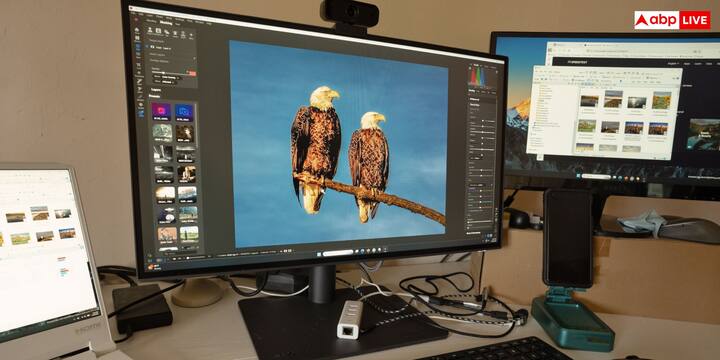Click the last icon in the masking panel icon row

pos(191,34)
